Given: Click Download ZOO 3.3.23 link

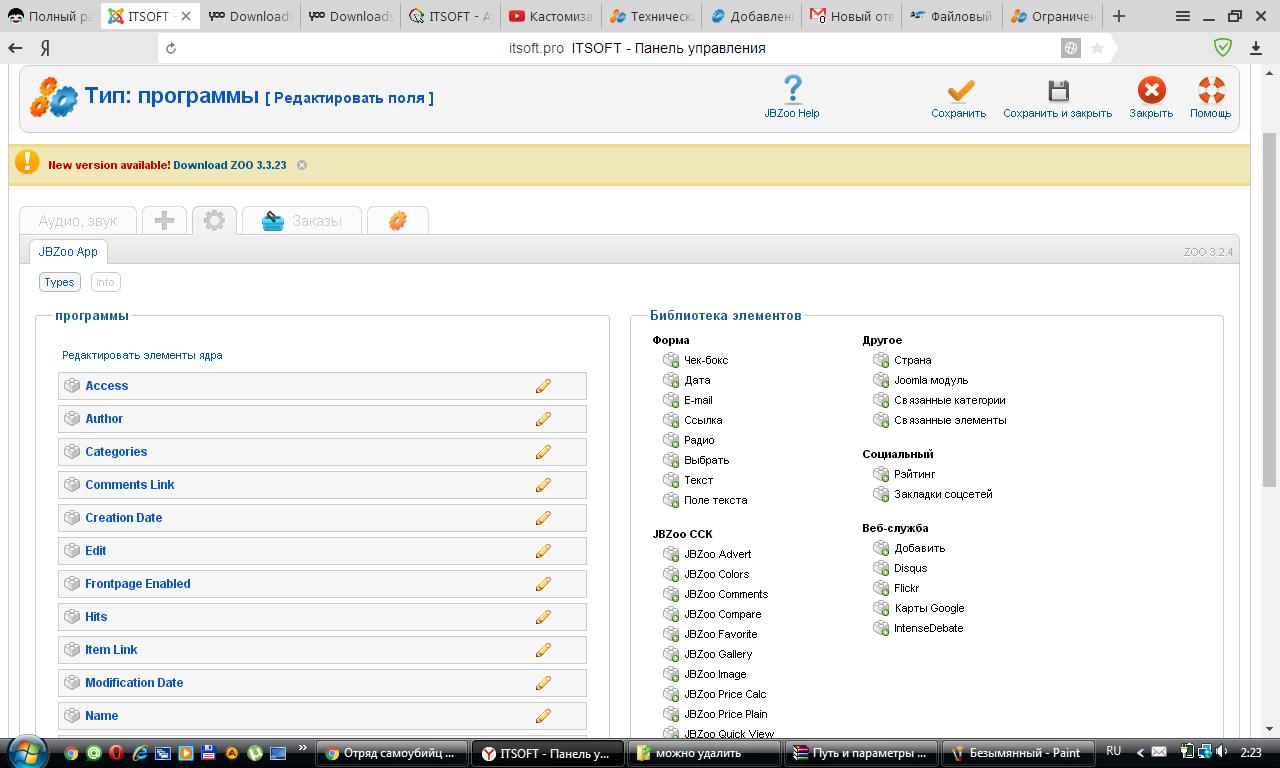Looking at the screenshot, I should pos(229,165).
